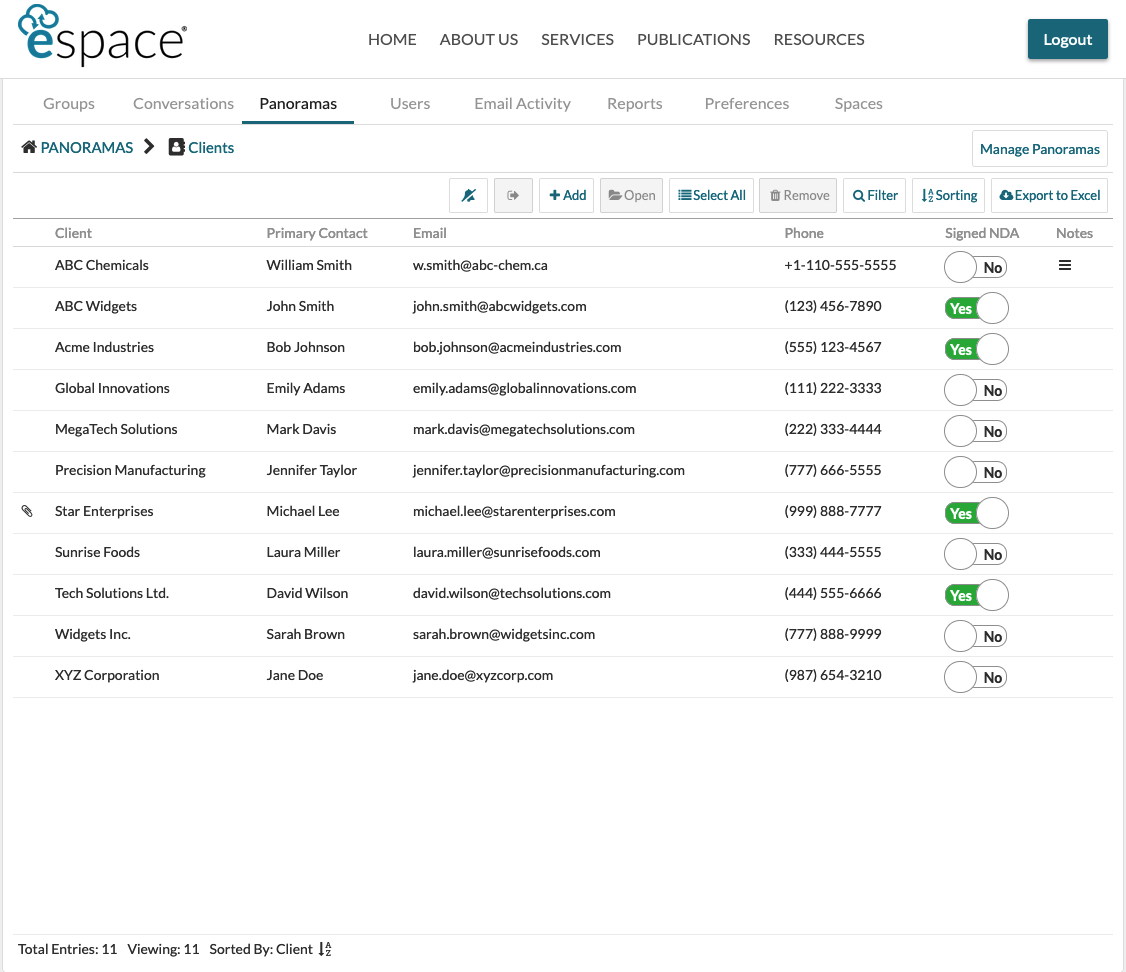The height and width of the screenshot is (972, 1126).
Task: Enable Signed NDA for MegaTech Solutions
Action: click(x=976, y=431)
